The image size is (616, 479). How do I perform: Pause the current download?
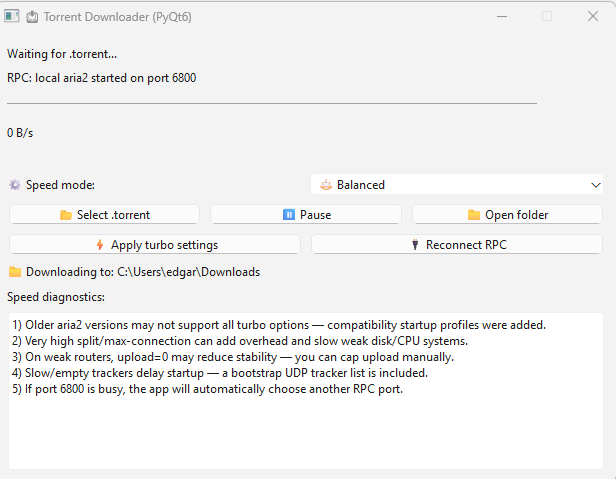306,215
